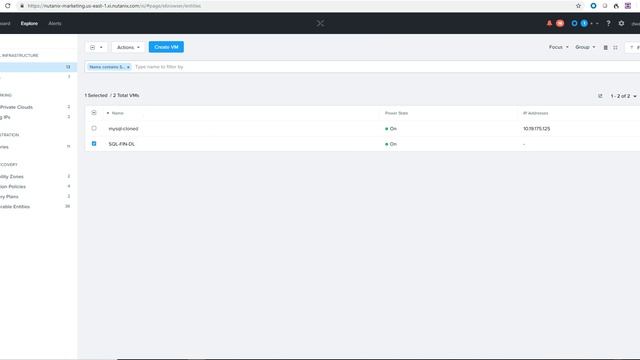This screenshot has height=360, width=640.
Task: Bookmark page with the star icon
Action: 578,6
